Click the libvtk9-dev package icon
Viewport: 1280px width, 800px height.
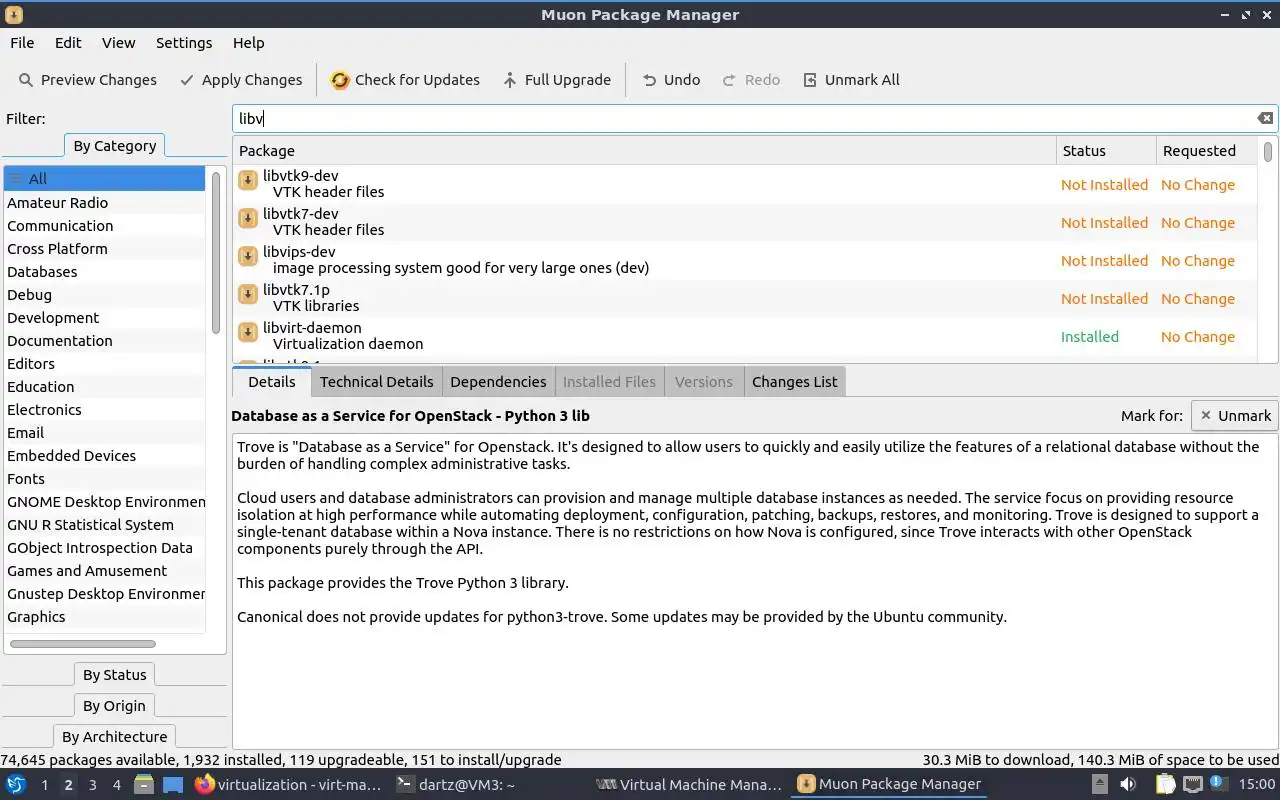248,181
